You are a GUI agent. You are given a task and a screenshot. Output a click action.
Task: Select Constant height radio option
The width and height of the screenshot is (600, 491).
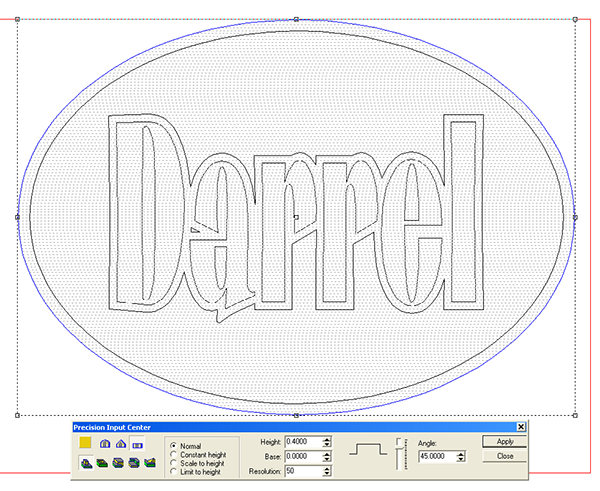[x=173, y=455]
